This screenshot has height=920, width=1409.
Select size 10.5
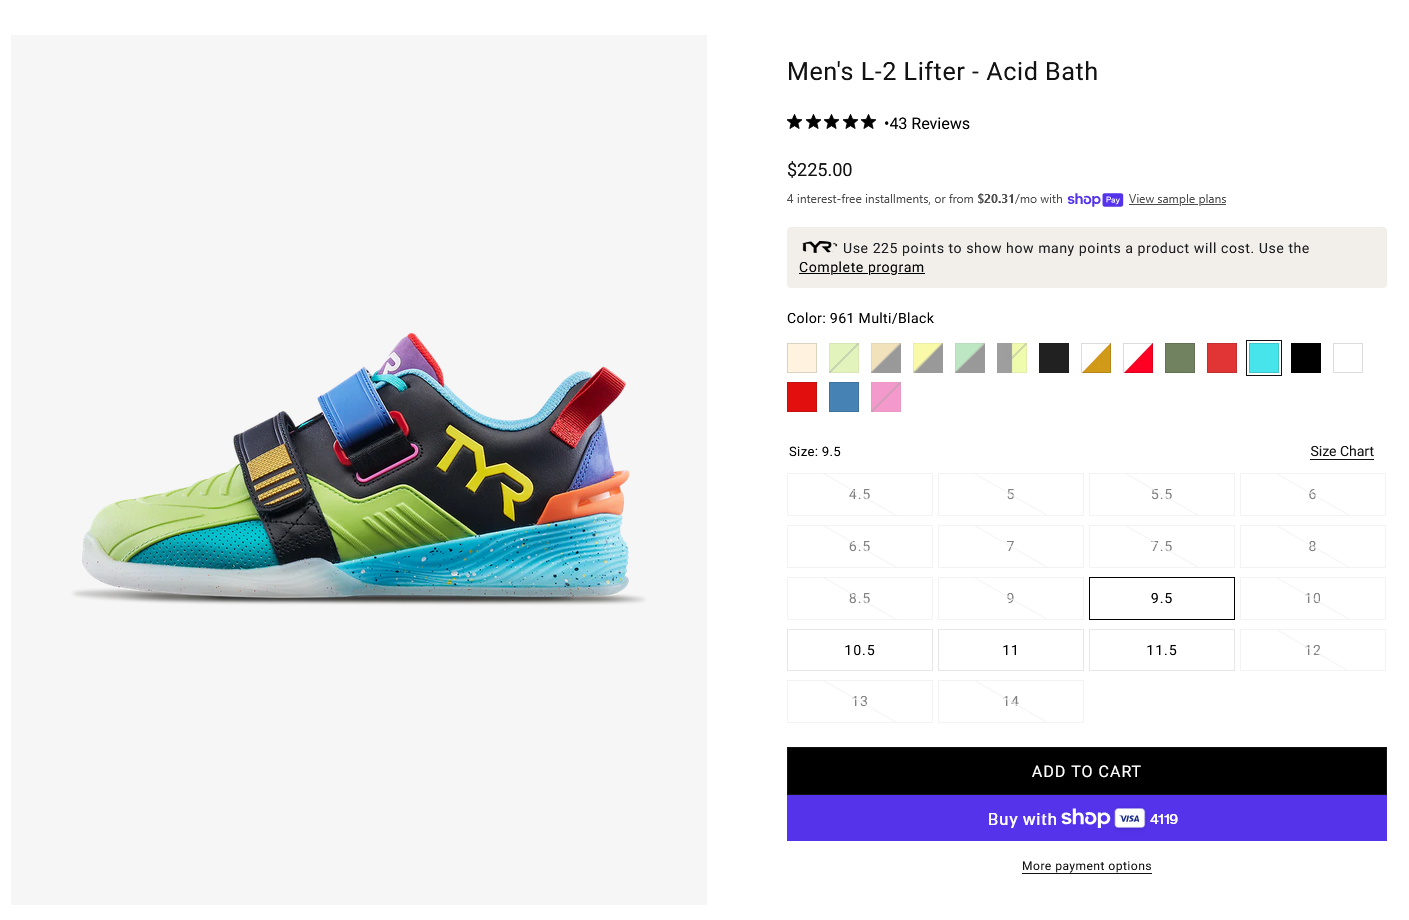coord(860,650)
